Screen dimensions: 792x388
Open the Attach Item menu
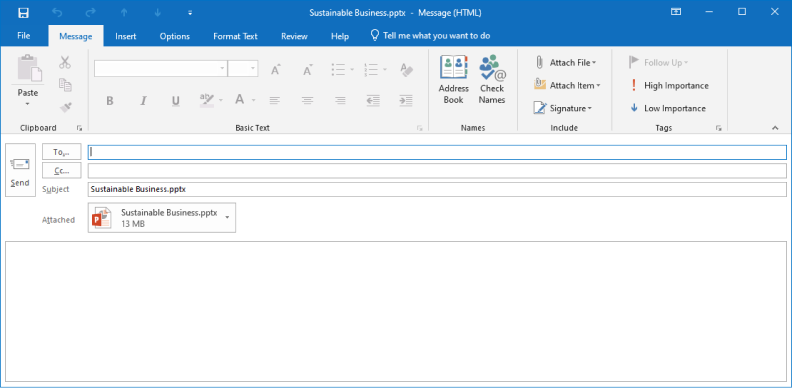[567, 85]
